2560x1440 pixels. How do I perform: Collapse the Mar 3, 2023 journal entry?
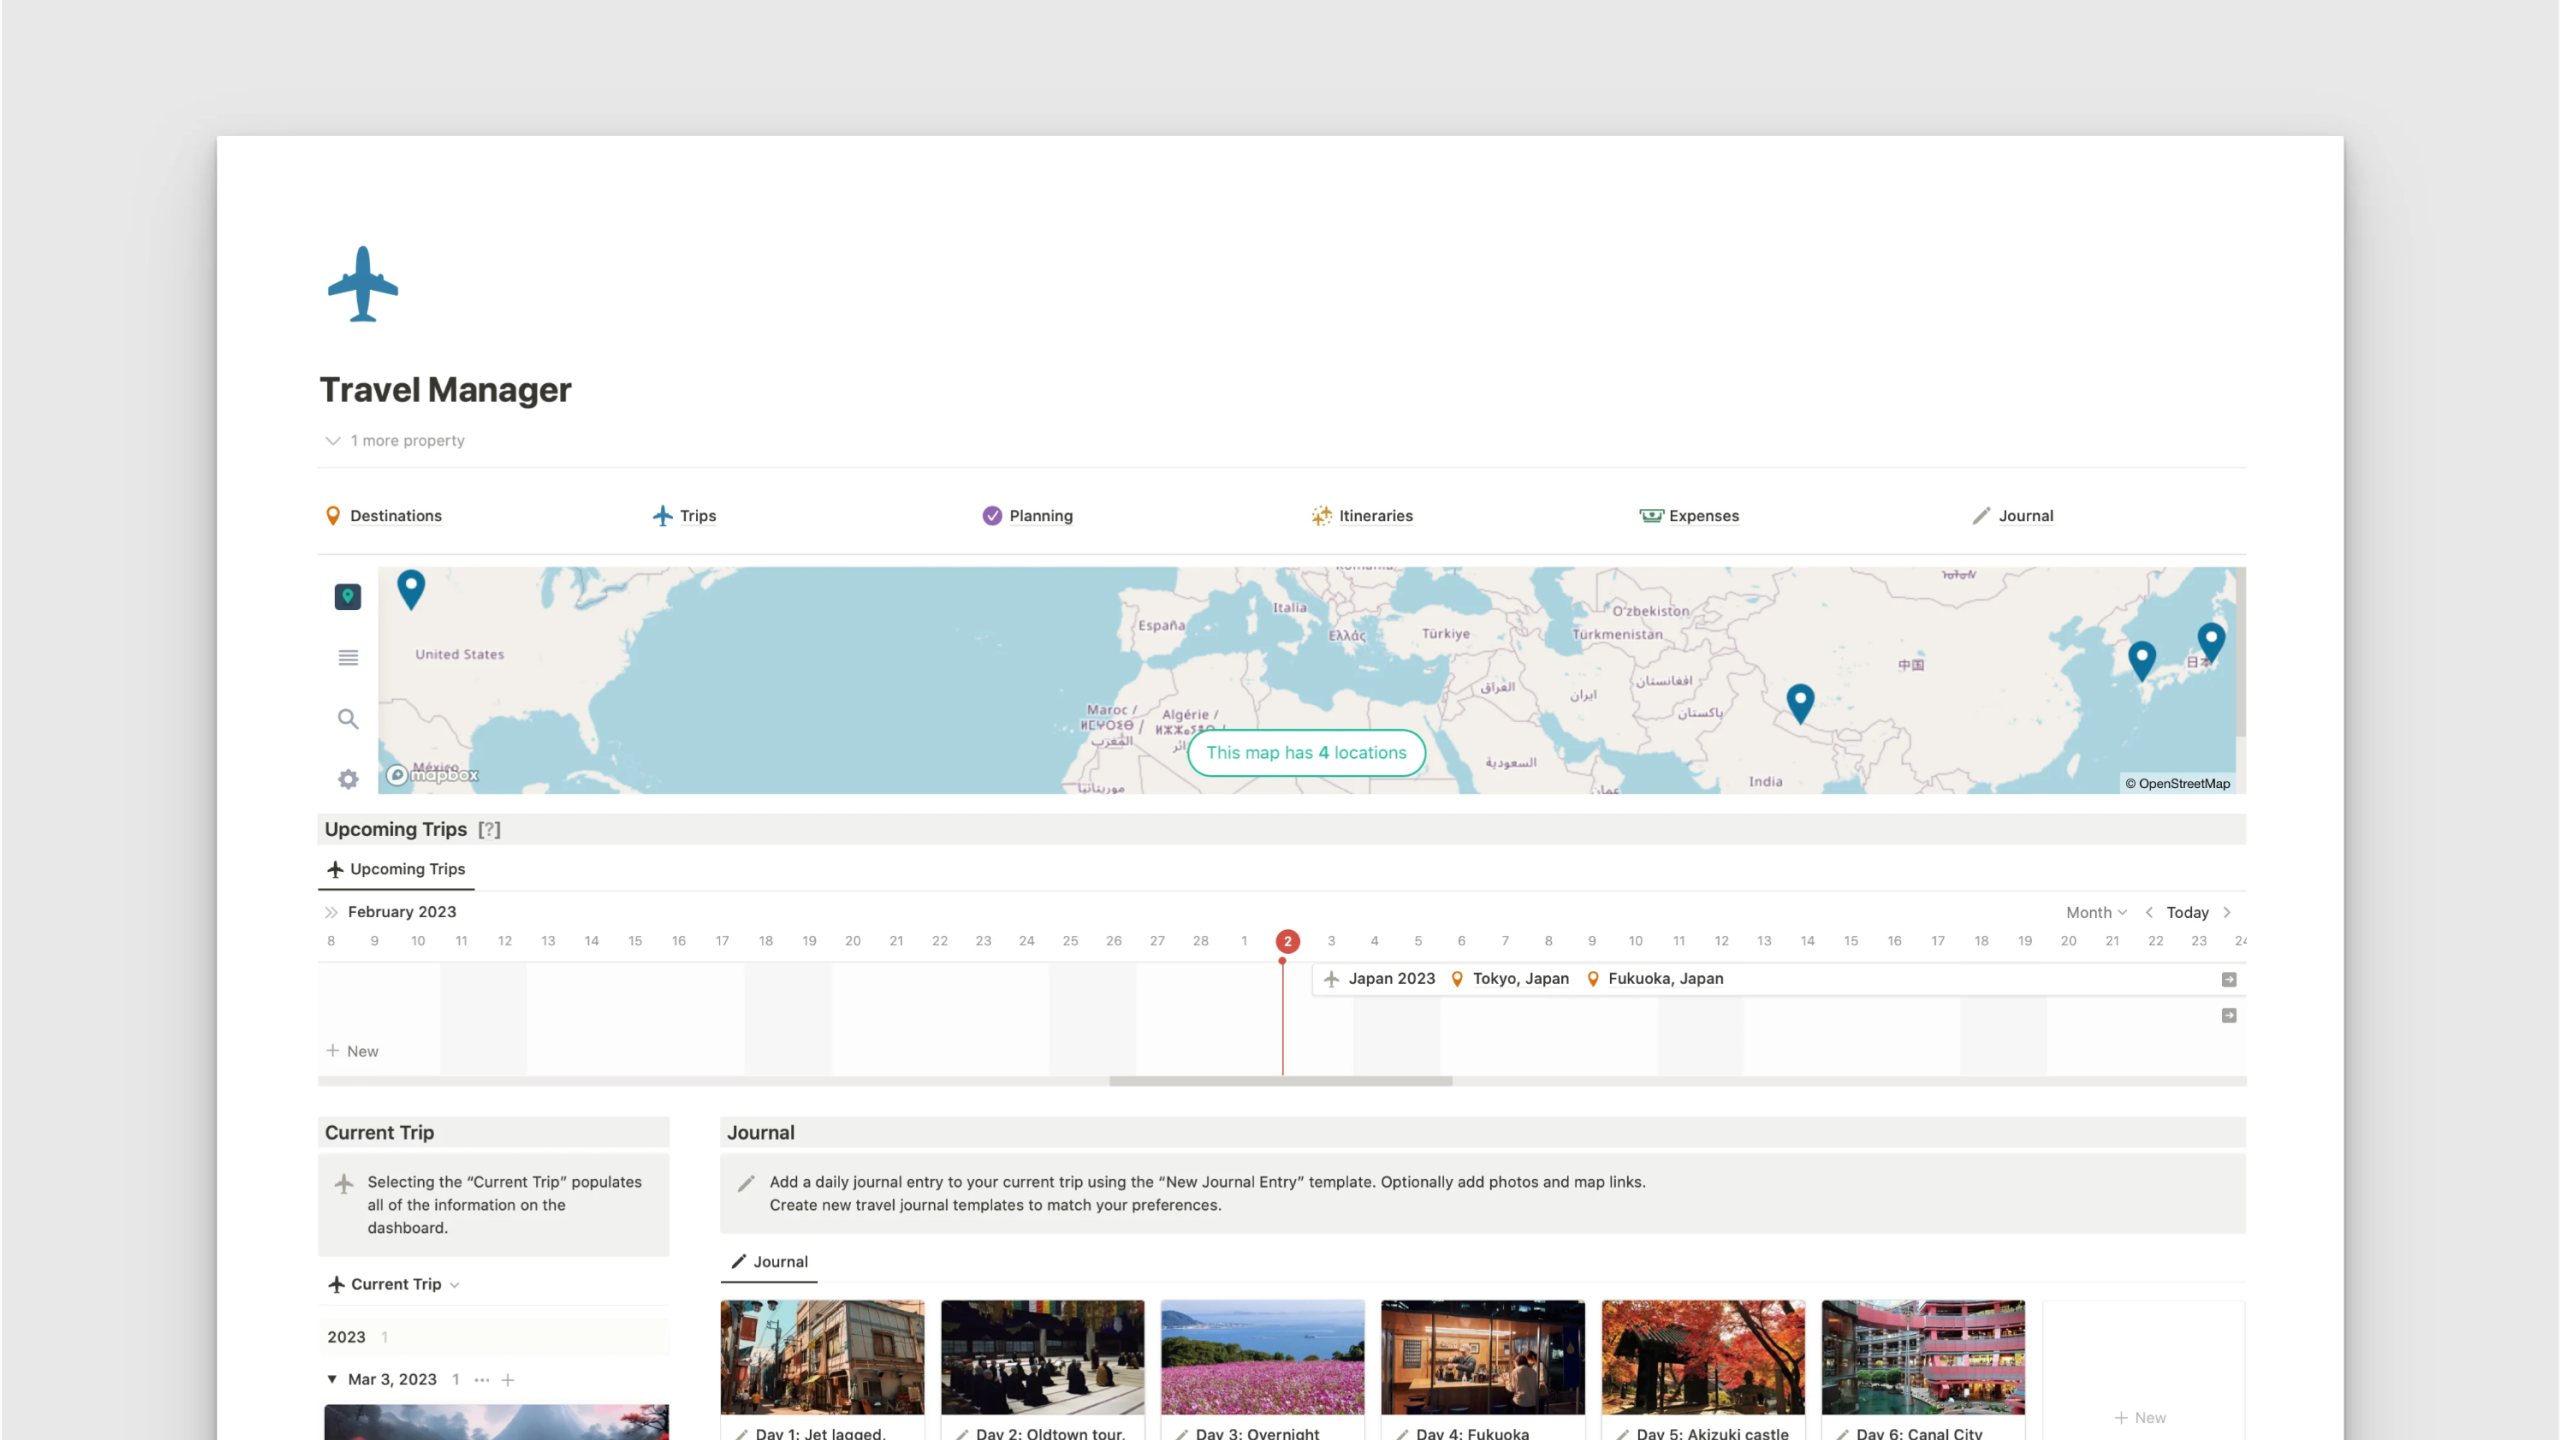tap(332, 1378)
